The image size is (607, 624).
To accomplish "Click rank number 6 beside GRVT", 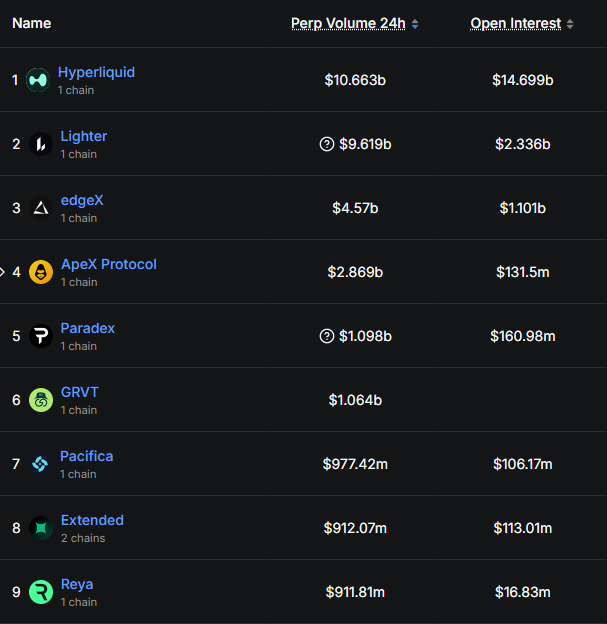I will [x=16, y=400].
